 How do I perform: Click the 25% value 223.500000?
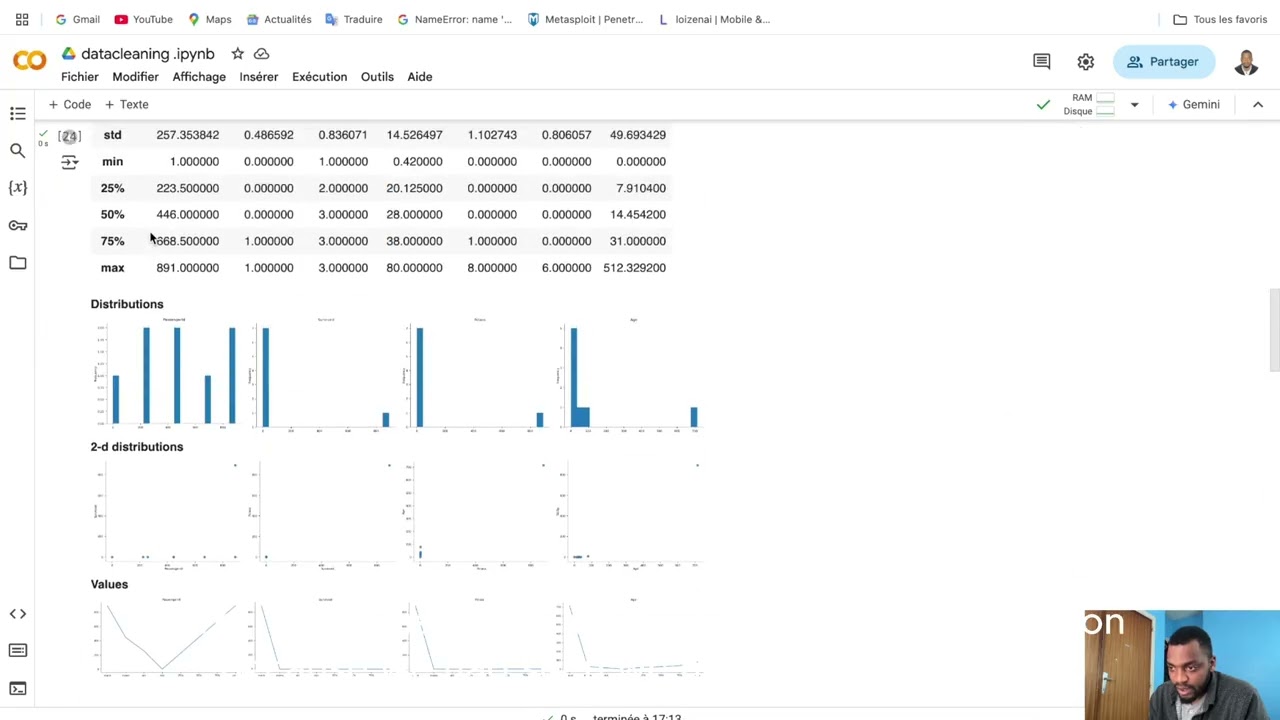pyautogui.click(x=187, y=188)
